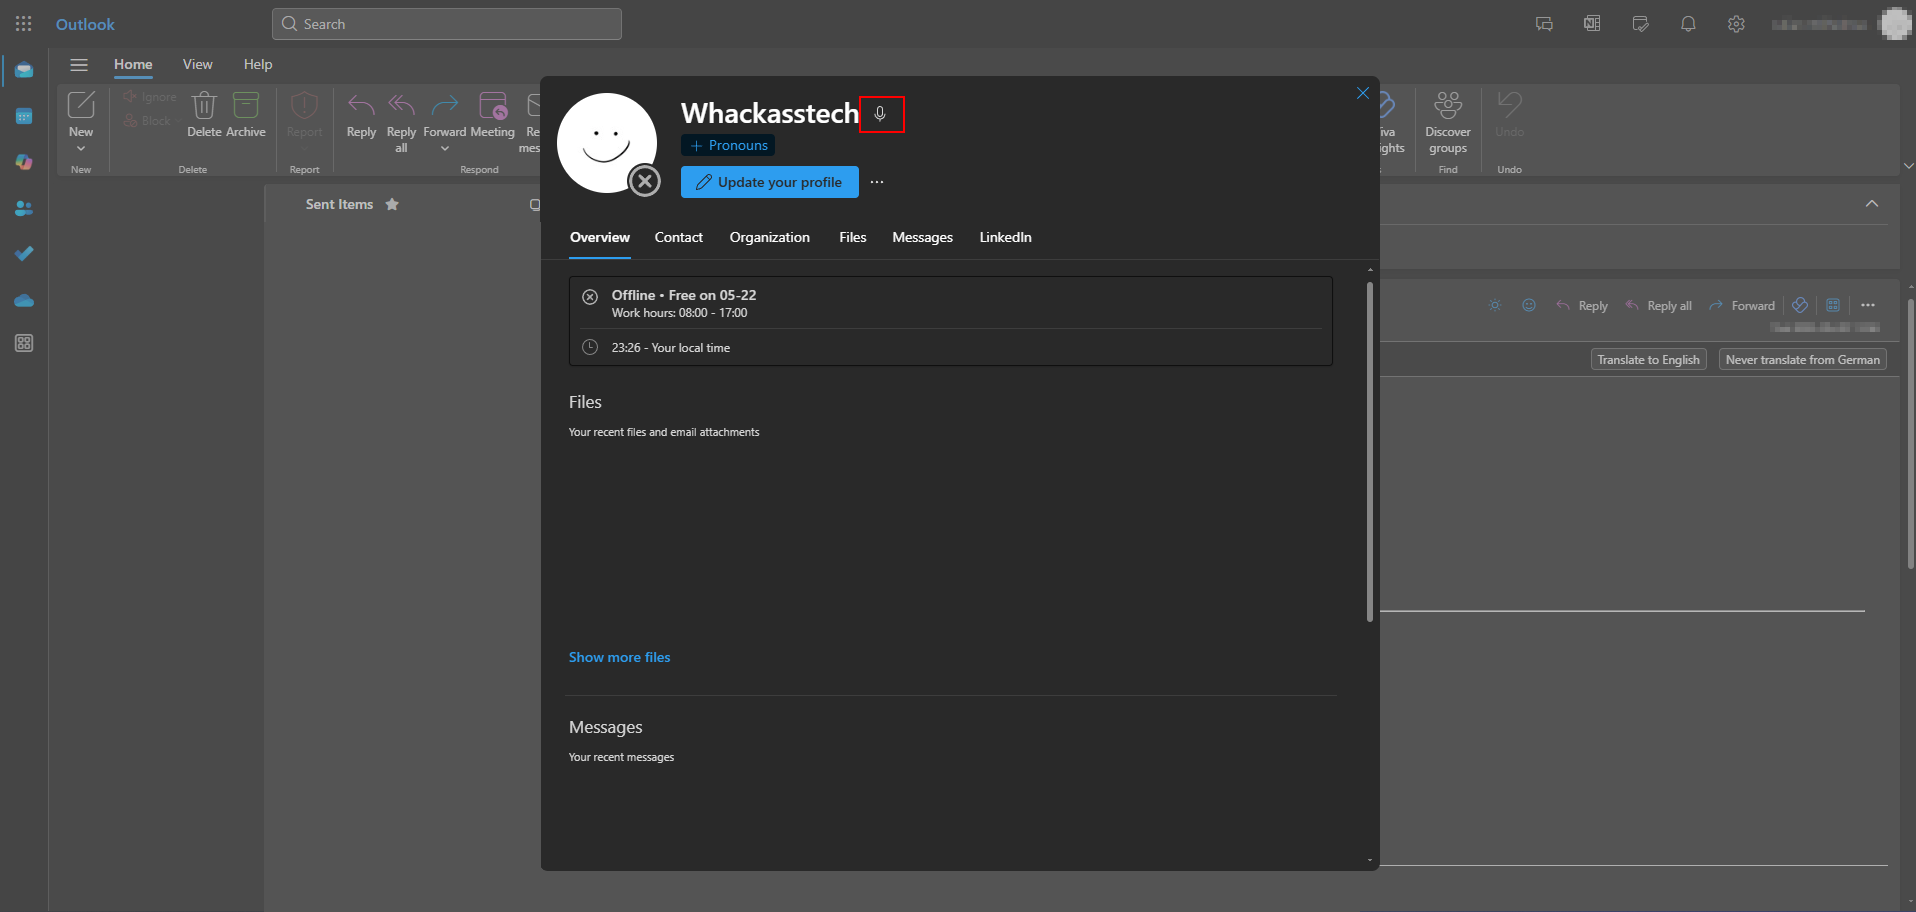The height and width of the screenshot is (912, 1916).
Task: Click the 23:26 Your local time text
Action: 671,348
